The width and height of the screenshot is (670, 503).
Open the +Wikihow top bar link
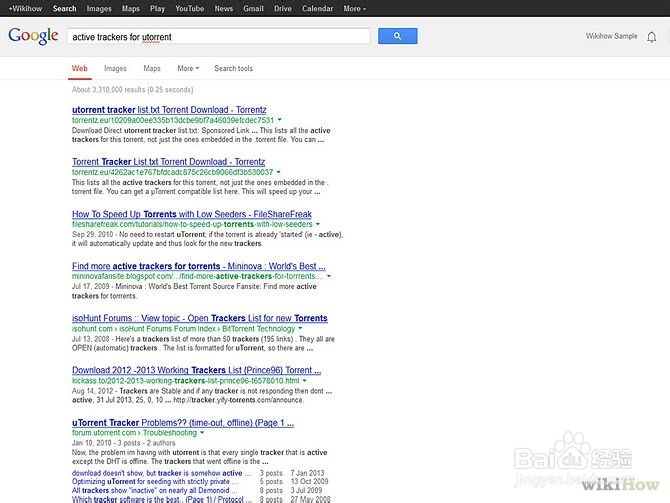pyautogui.click(x=25, y=9)
